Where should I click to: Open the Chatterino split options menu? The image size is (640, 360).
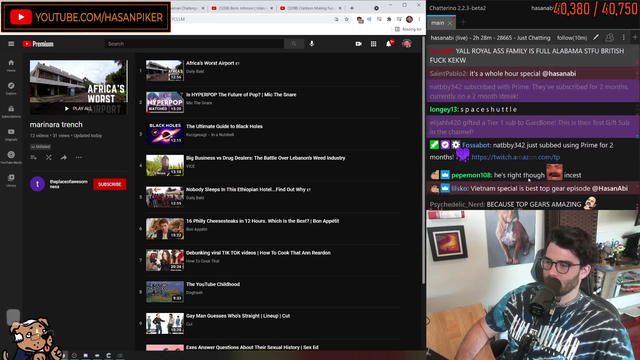tap(623, 38)
